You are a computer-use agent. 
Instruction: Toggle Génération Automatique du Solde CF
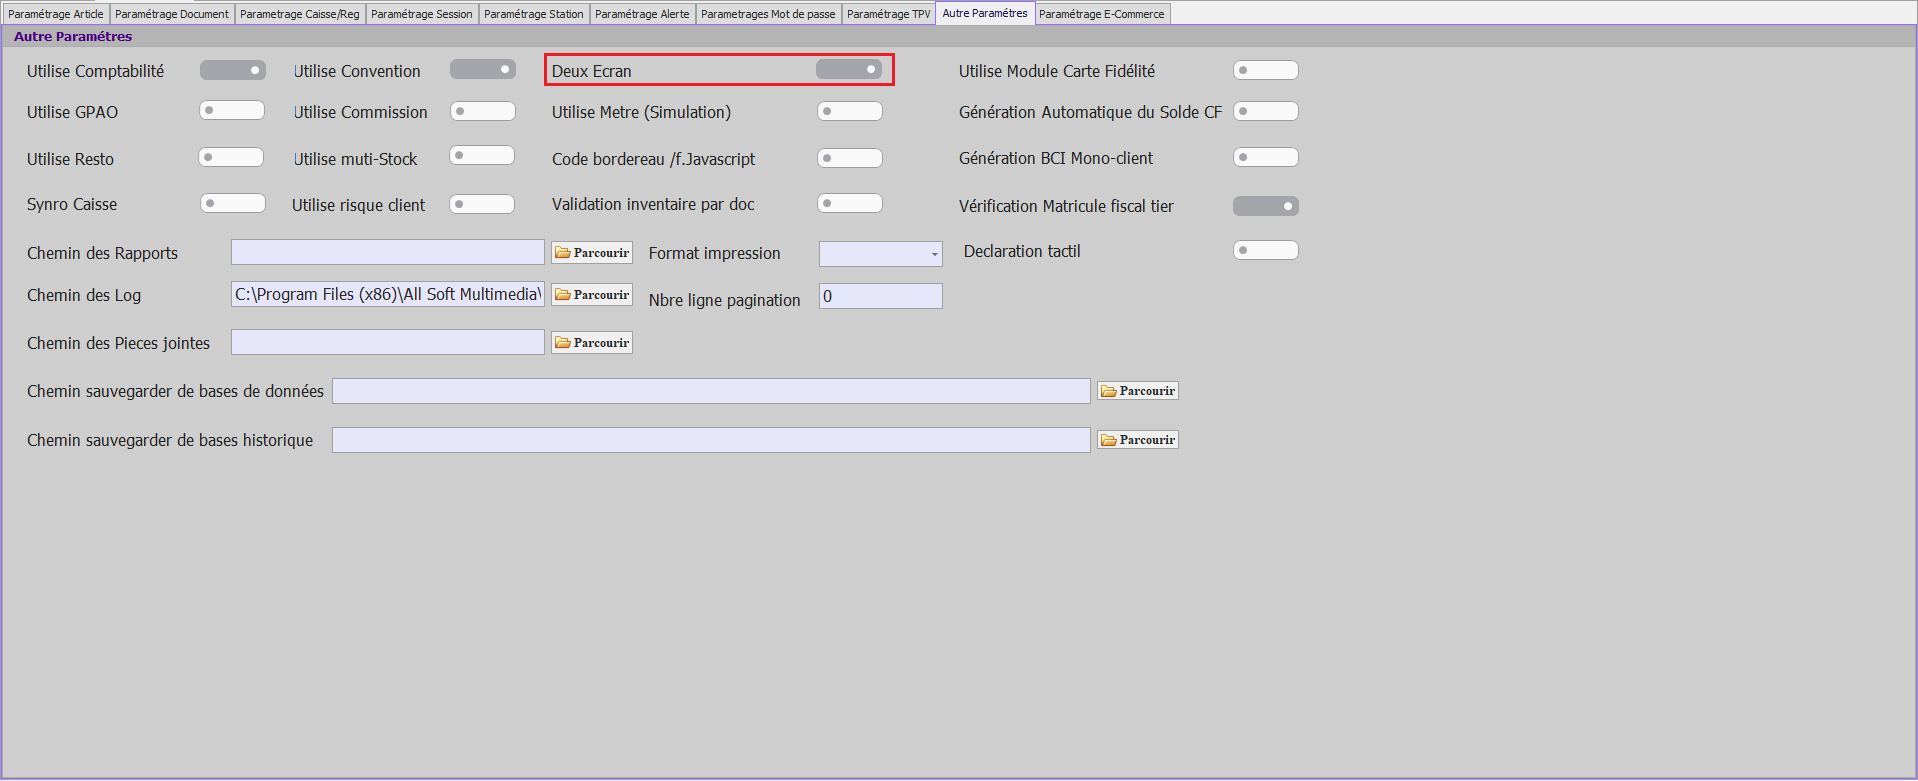coord(1266,111)
